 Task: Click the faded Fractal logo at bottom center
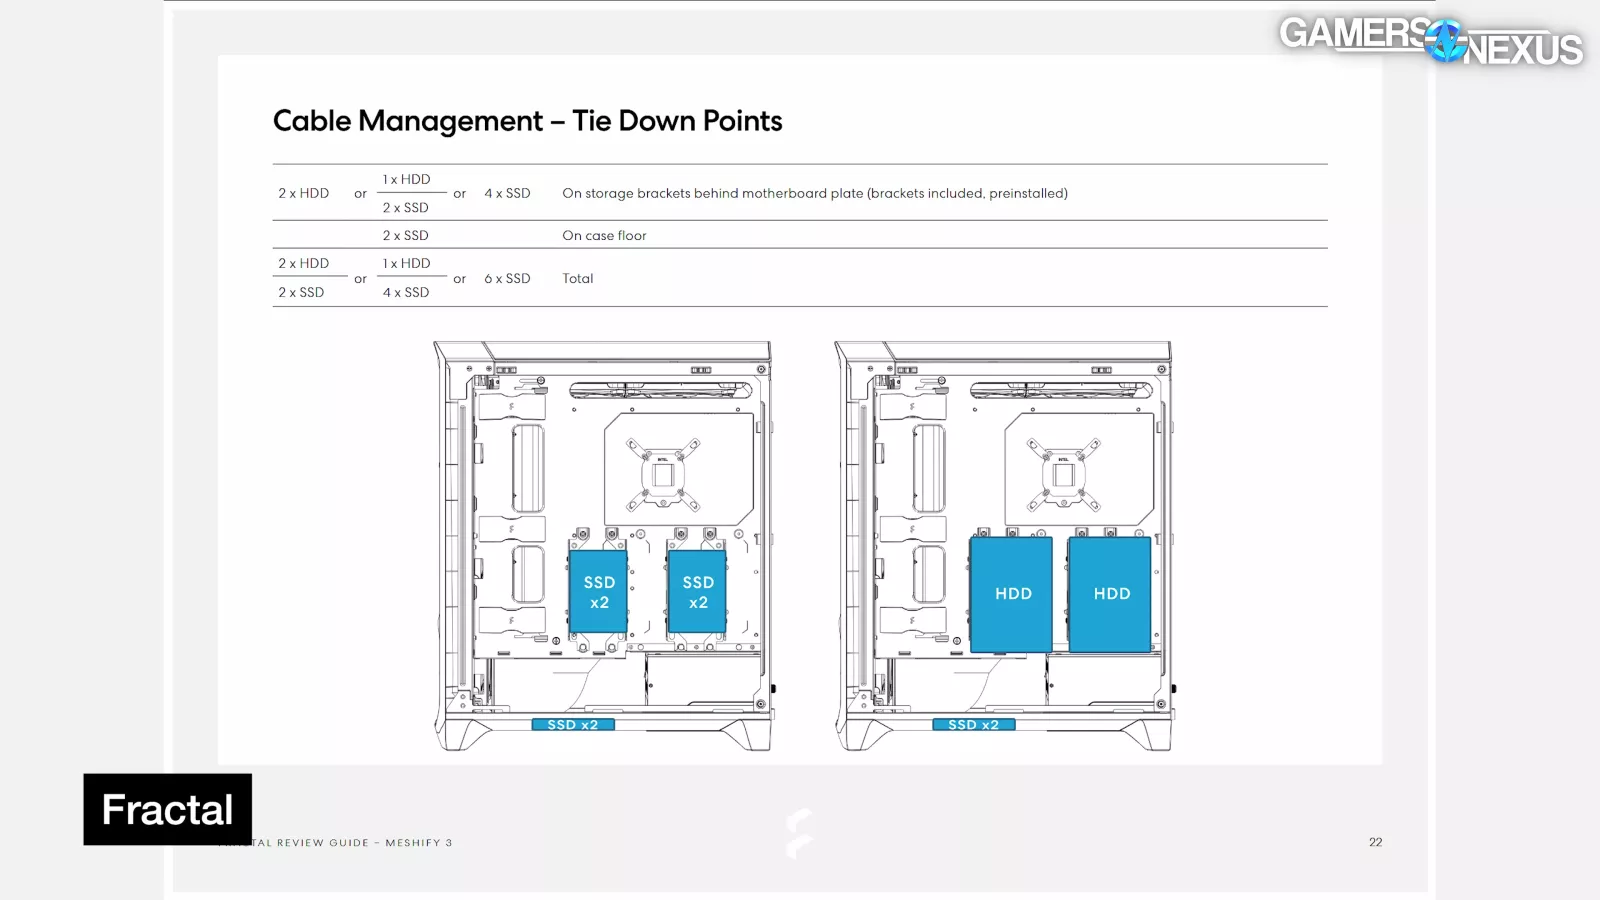pyautogui.click(x=798, y=833)
